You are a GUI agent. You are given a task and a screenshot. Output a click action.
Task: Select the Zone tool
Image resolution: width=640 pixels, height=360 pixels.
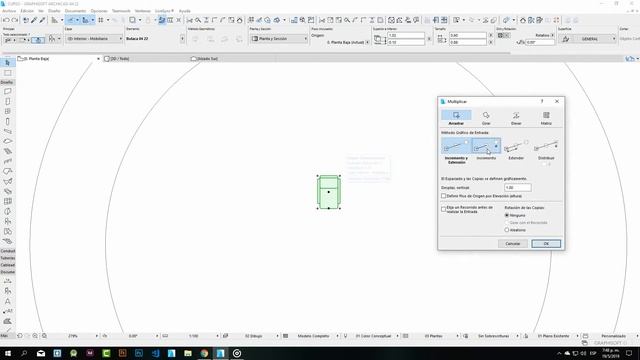[x=7, y=231]
